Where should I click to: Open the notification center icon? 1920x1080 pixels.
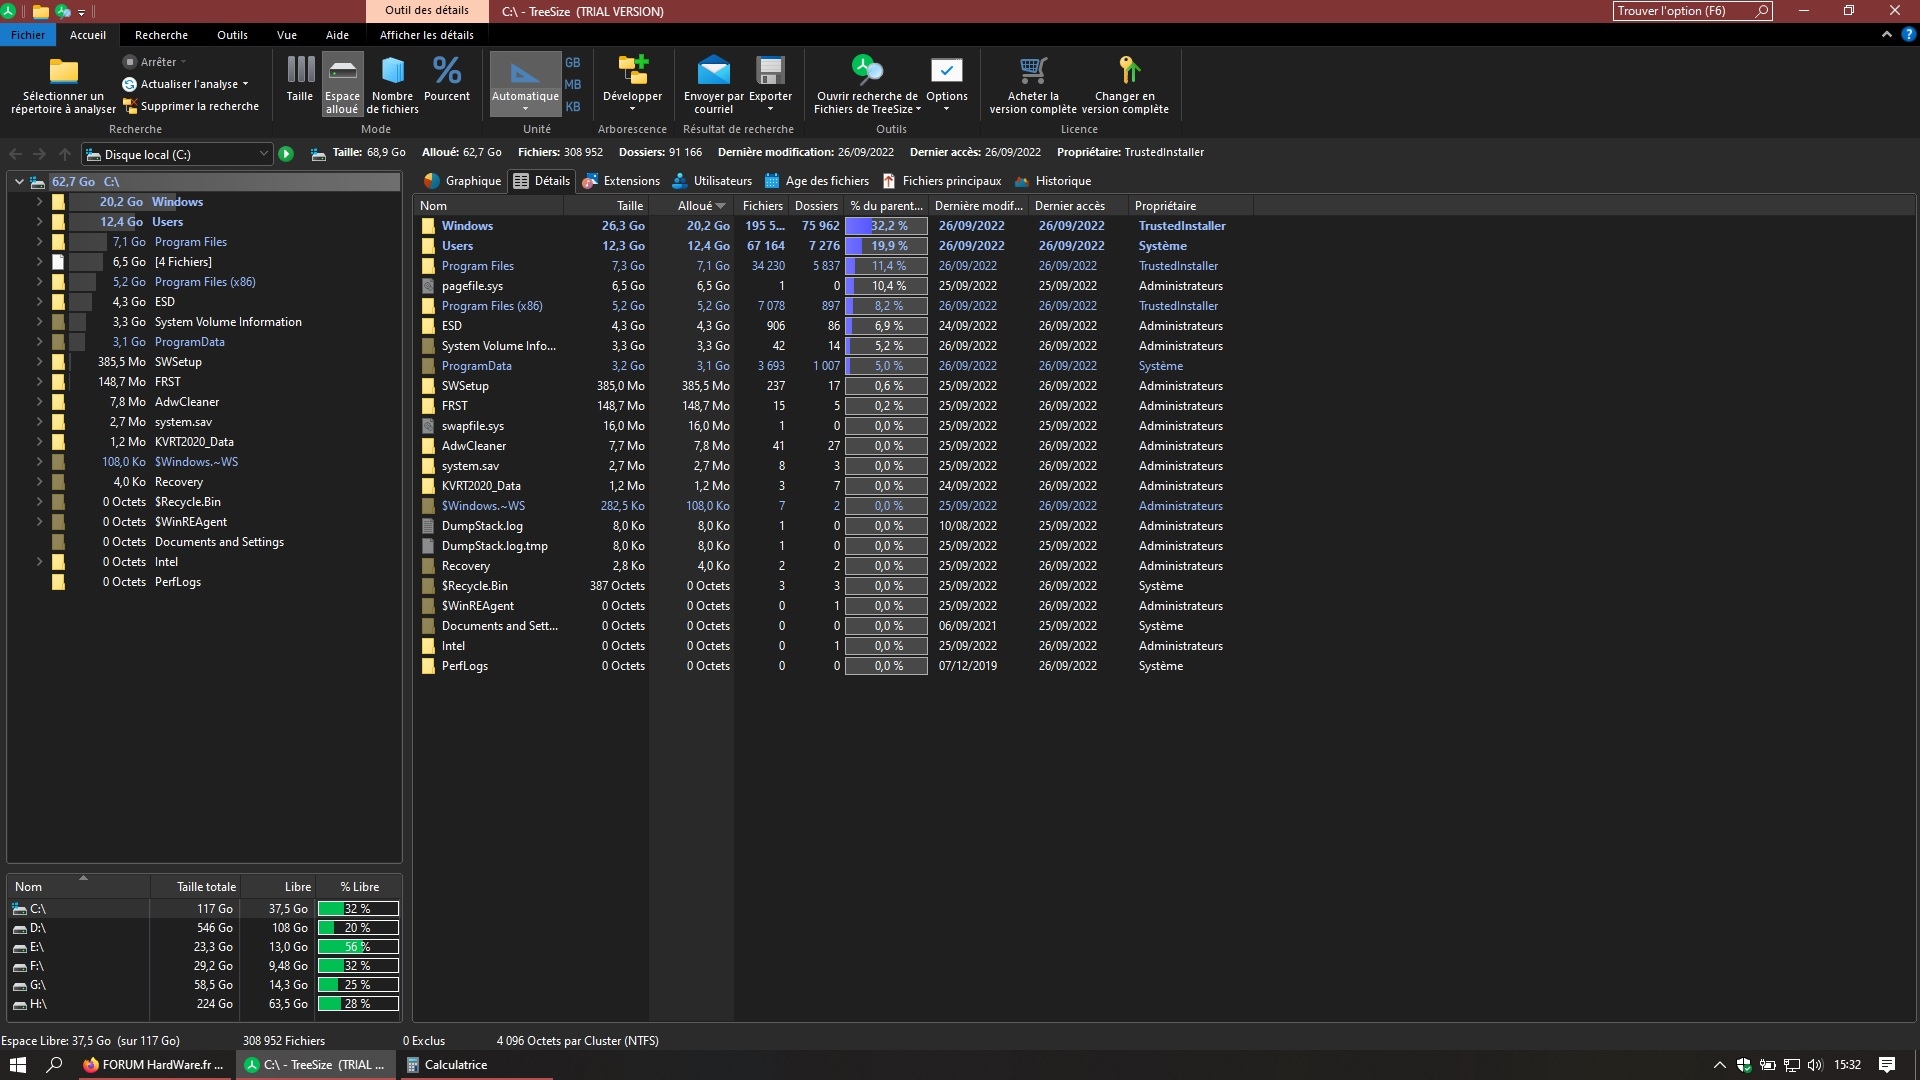(x=1887, y=1065)
